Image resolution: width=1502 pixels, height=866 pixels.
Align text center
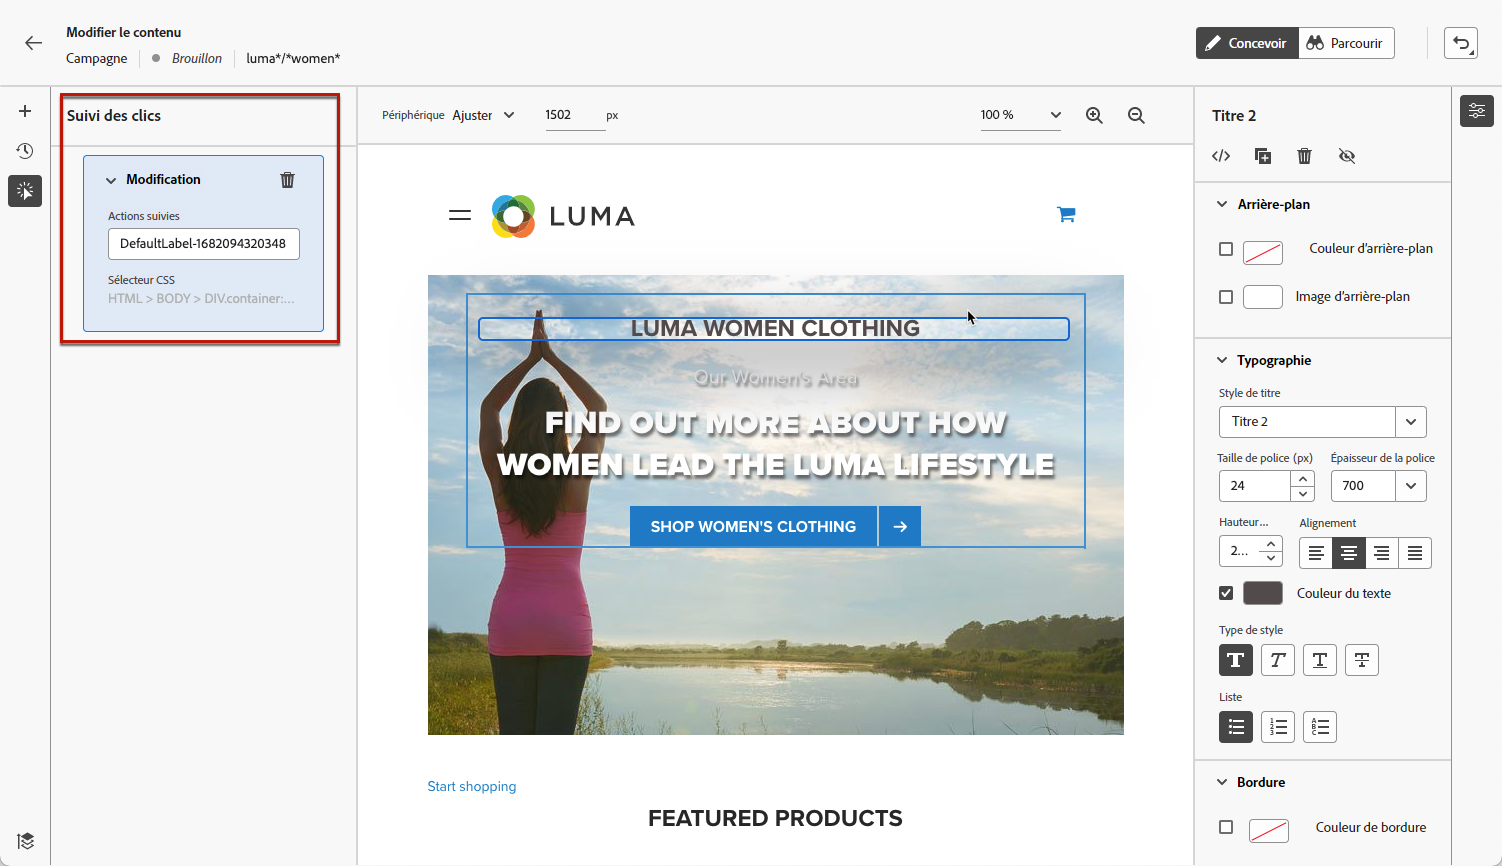coord(1349,553)
